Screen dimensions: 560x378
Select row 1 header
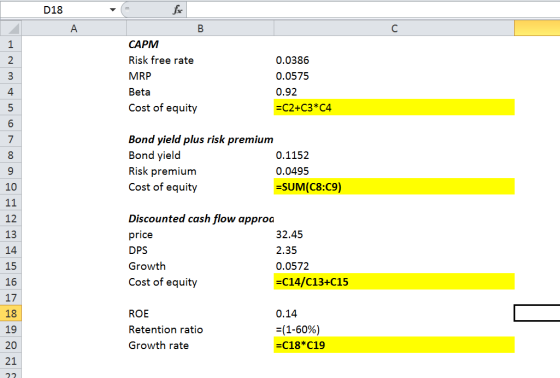pos(11,44)
